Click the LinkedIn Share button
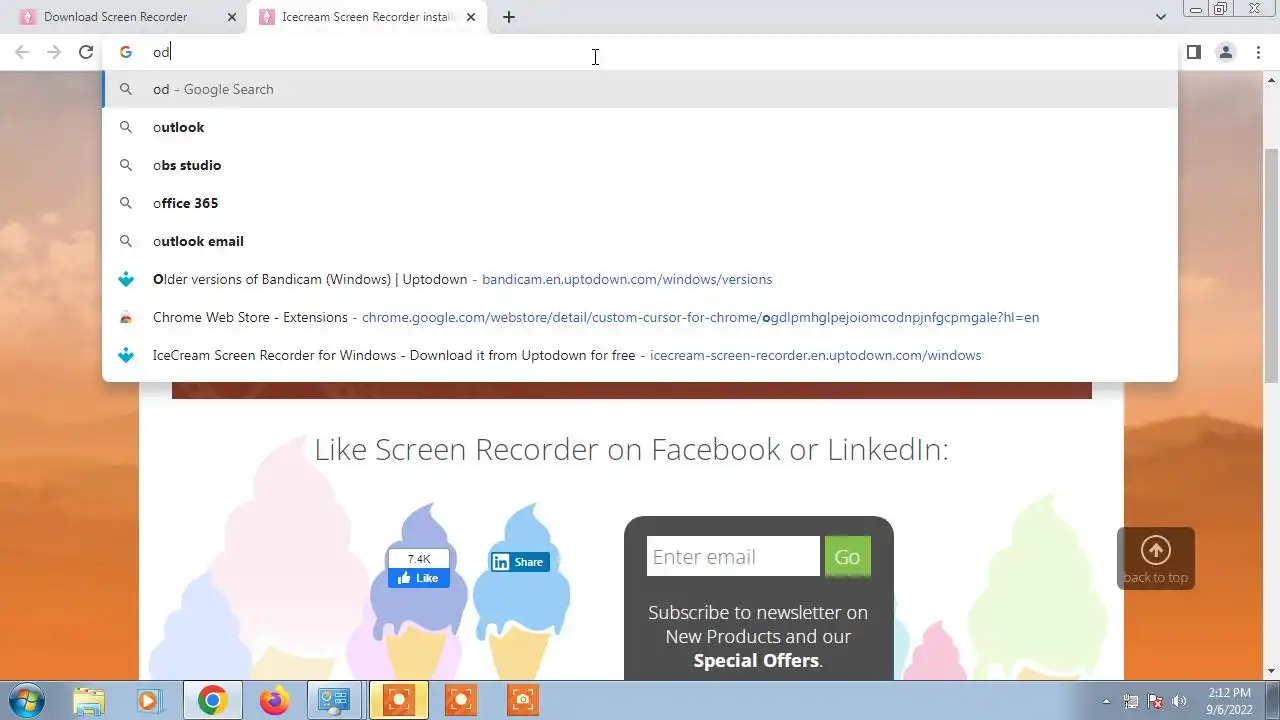Image resolution: width=1280 pixels, height=720 pixels. (518, 562)
